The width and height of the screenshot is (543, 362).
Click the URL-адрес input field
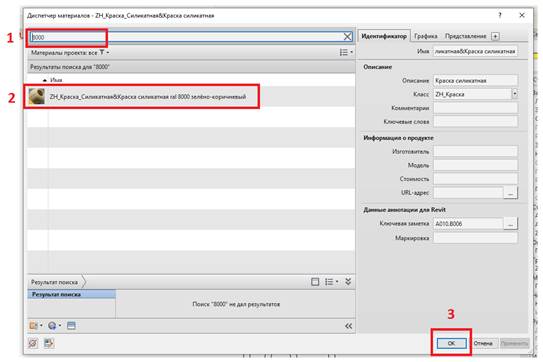[x=468, y=192]
